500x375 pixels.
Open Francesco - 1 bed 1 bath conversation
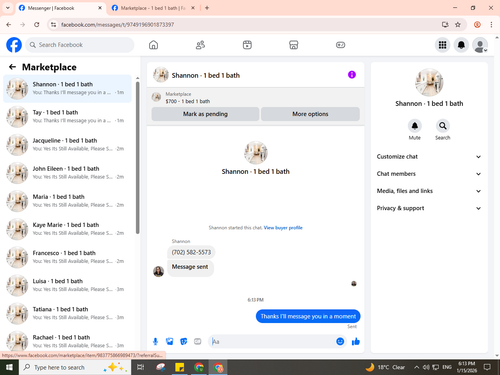[67, 257]
